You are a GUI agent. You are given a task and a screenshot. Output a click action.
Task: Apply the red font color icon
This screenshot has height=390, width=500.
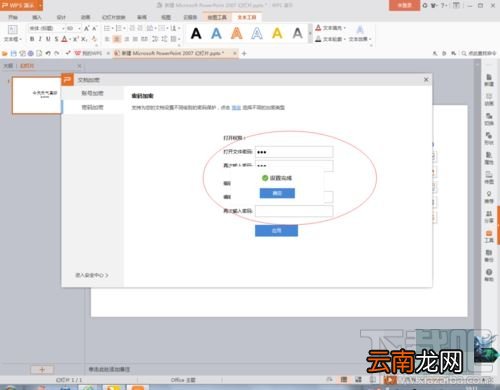pos(65,39)
